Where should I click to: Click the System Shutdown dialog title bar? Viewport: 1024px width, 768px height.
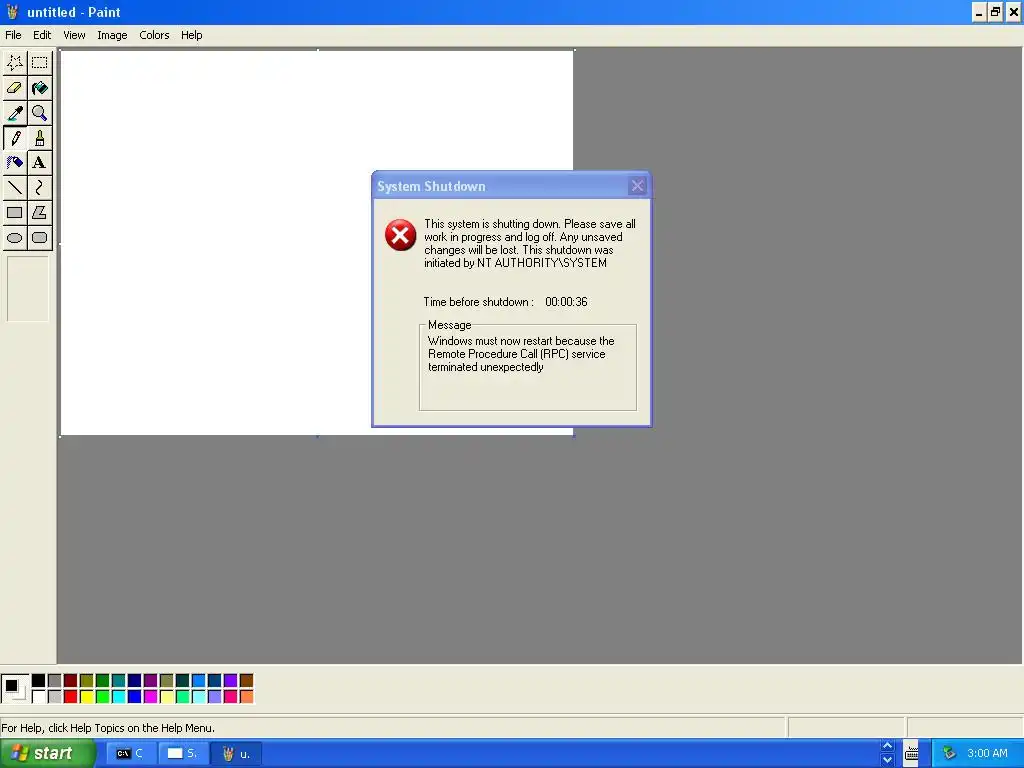511,186
